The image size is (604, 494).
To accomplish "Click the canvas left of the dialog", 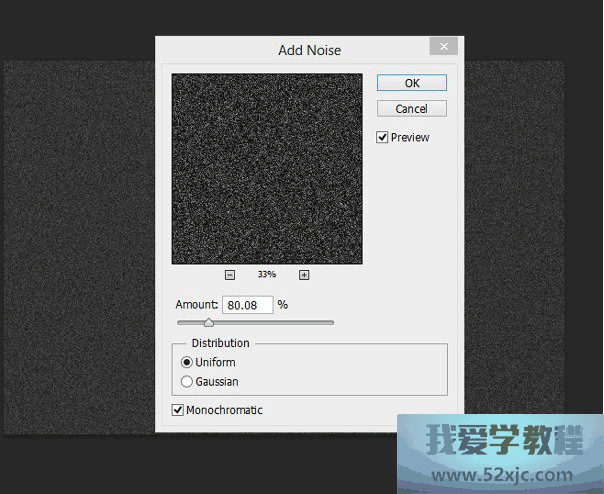I will tap(78, 250).
